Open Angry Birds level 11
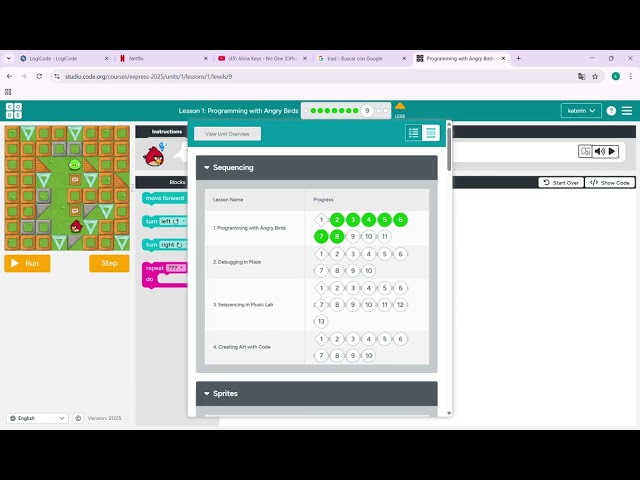The image size is (640, 480). (384, 236)
